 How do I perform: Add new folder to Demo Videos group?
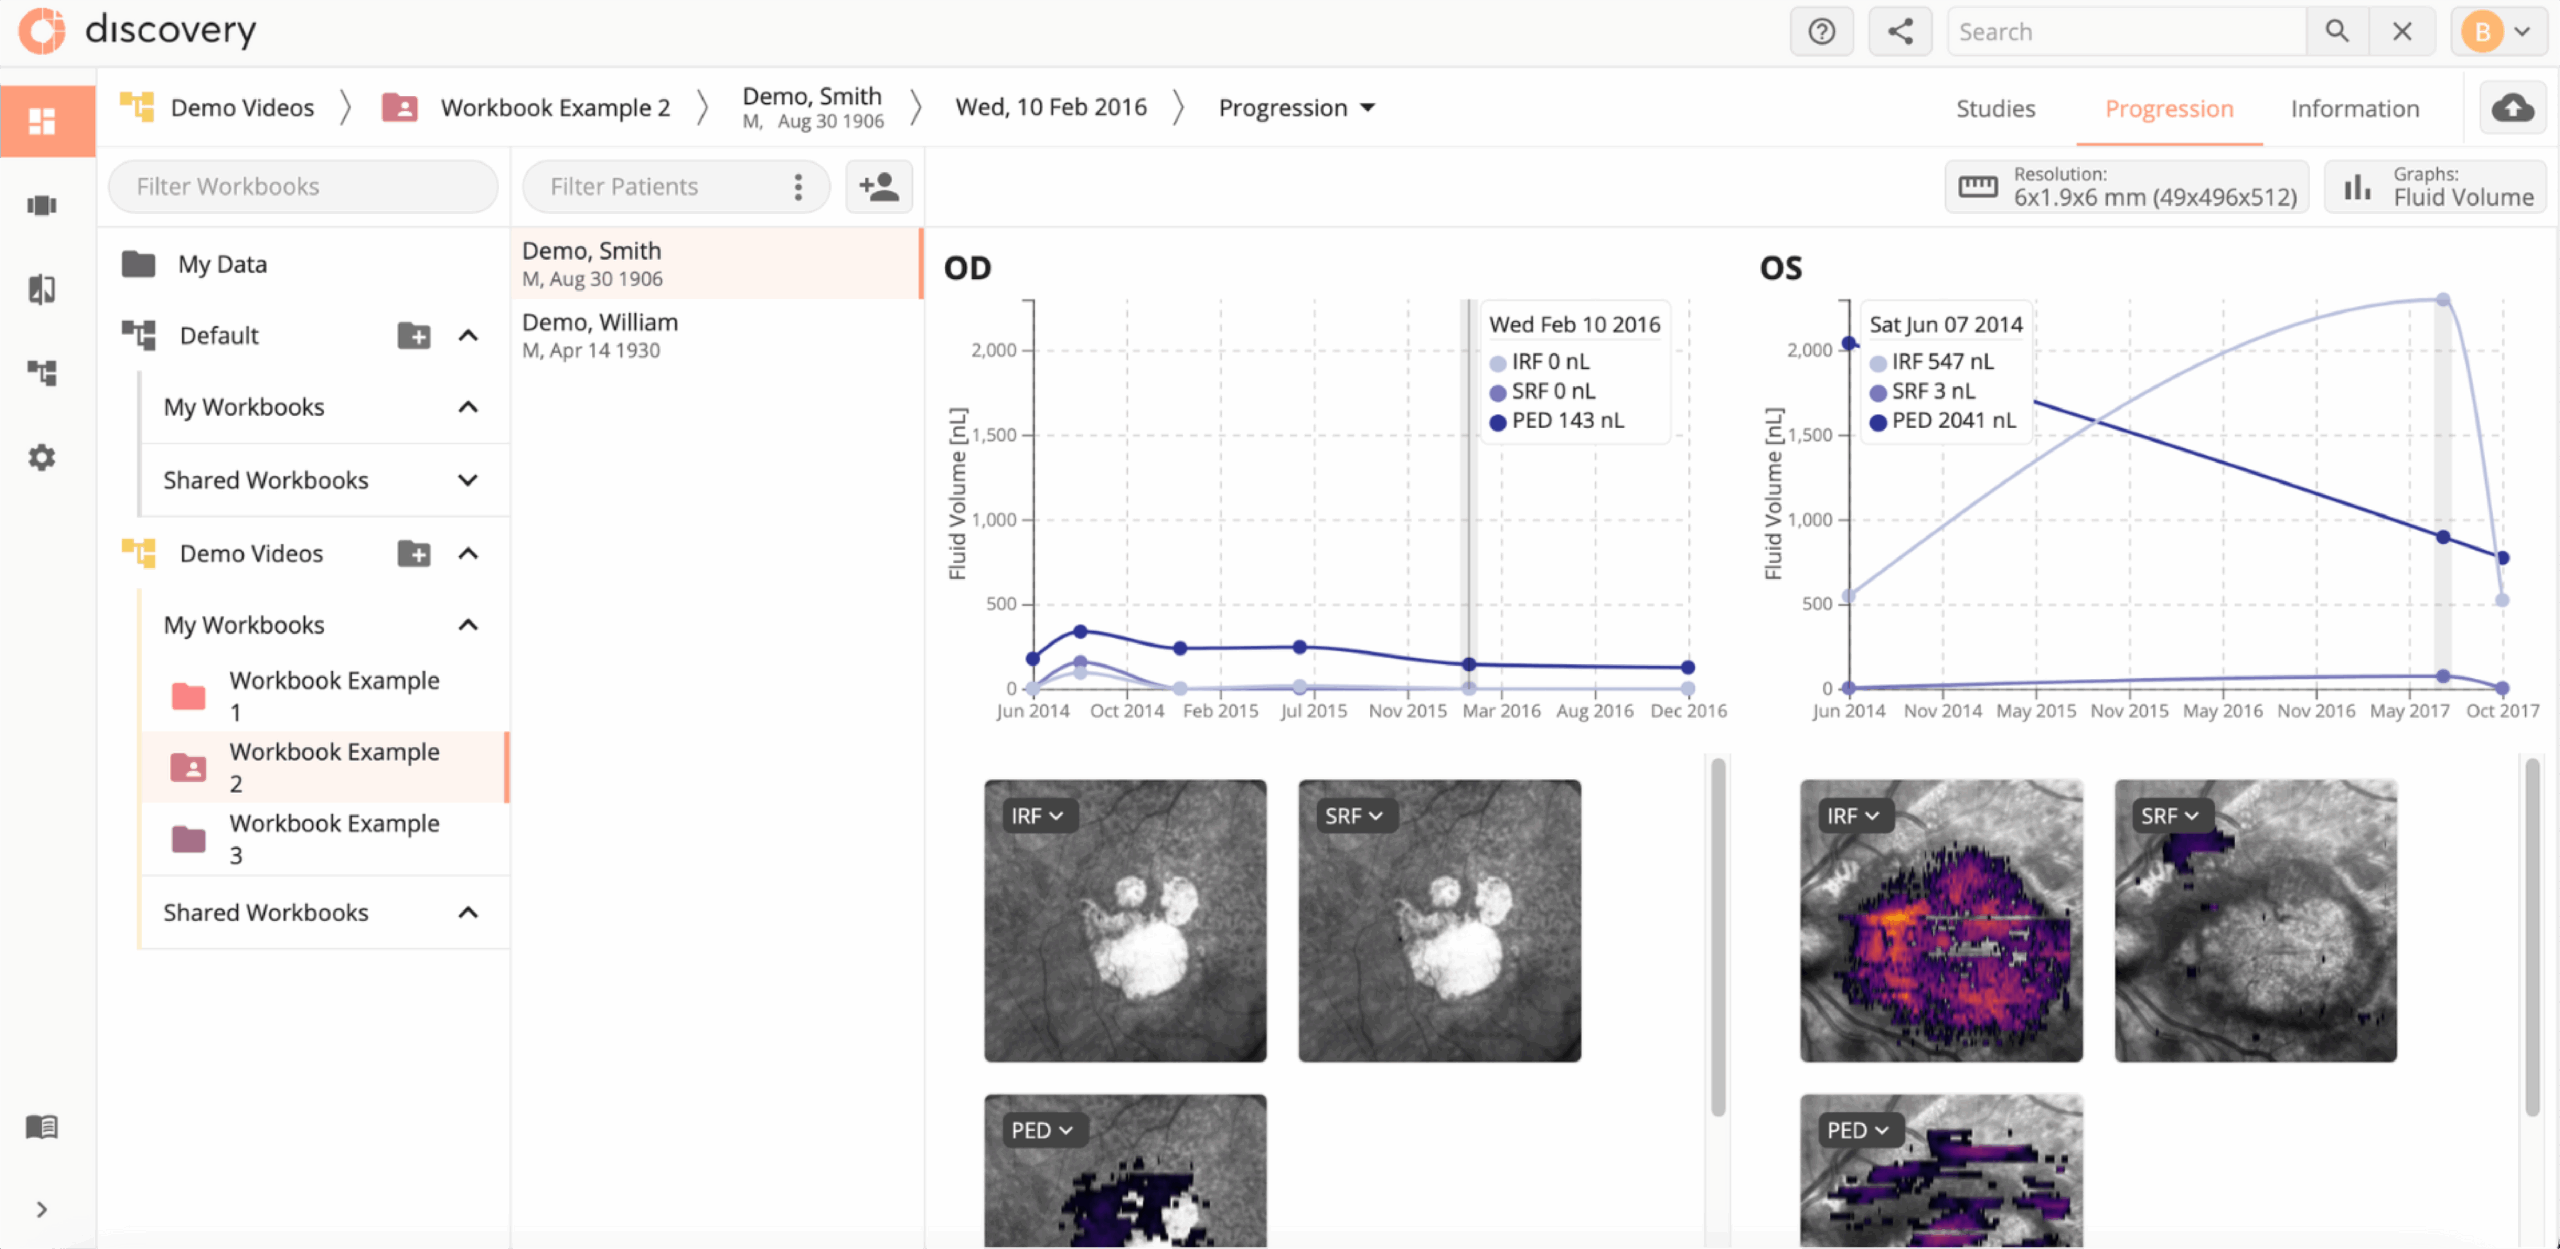click(414, 553)
